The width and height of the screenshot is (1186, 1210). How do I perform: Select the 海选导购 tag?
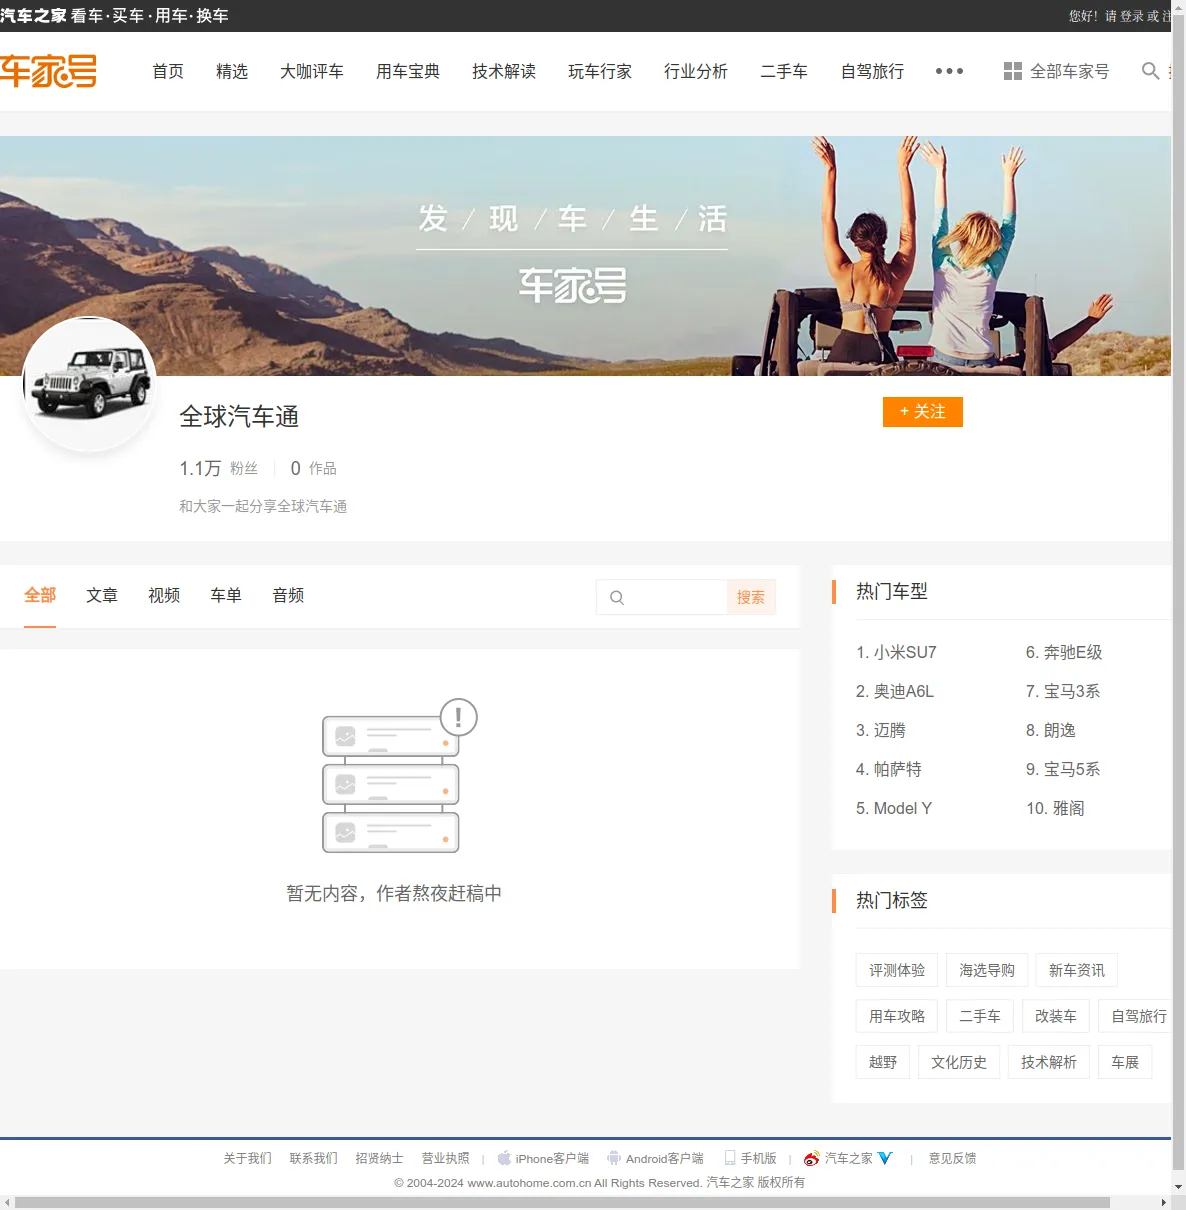click(x=987, y=970)
